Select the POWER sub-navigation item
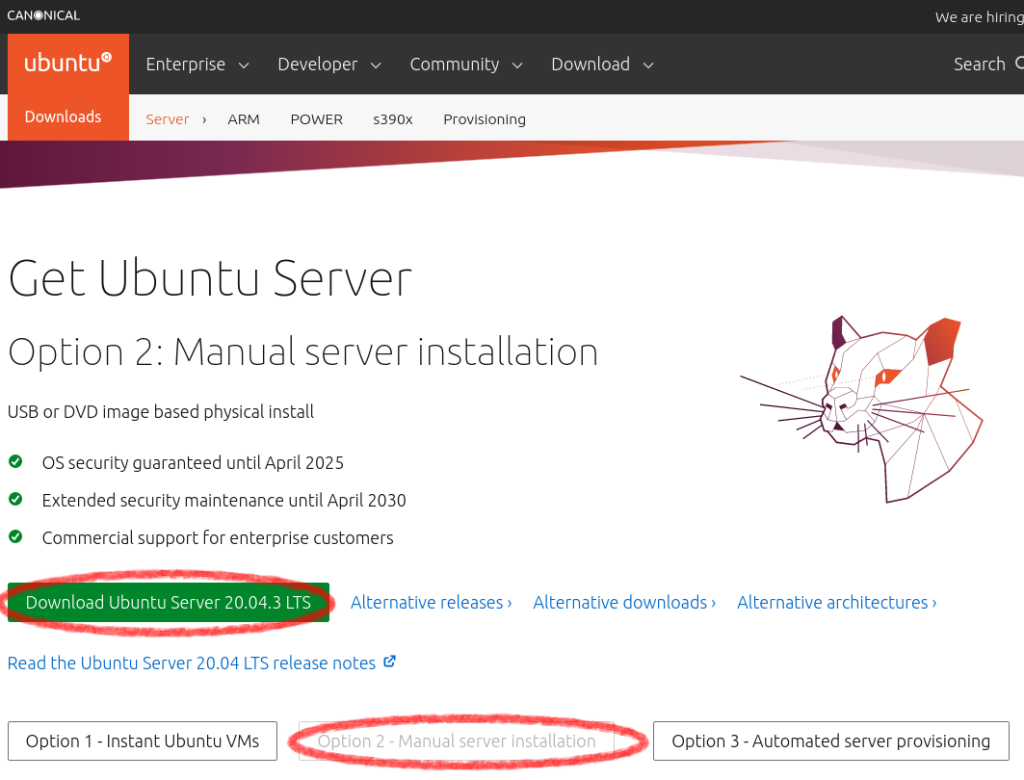This screenshot has height=780, width=1024. pyautogui.click(x=317, y=120)
